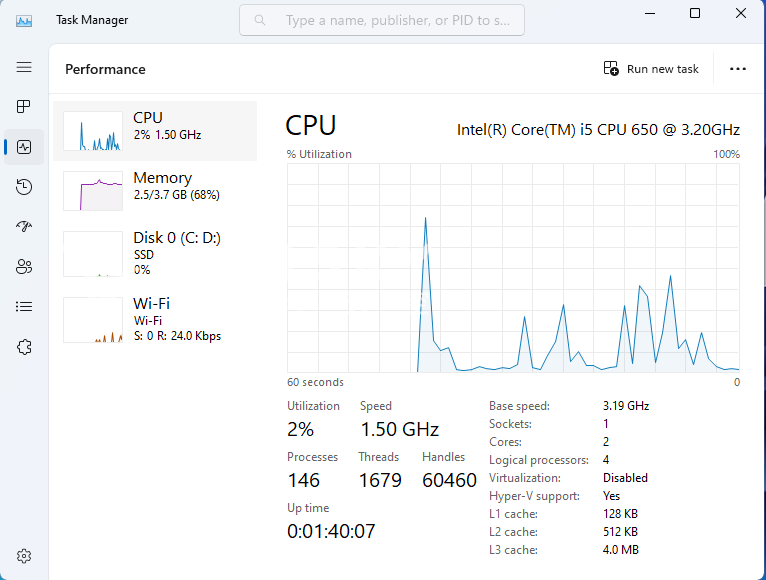Open Task Manager settings gear
The image size is (766, 580).
24,556
